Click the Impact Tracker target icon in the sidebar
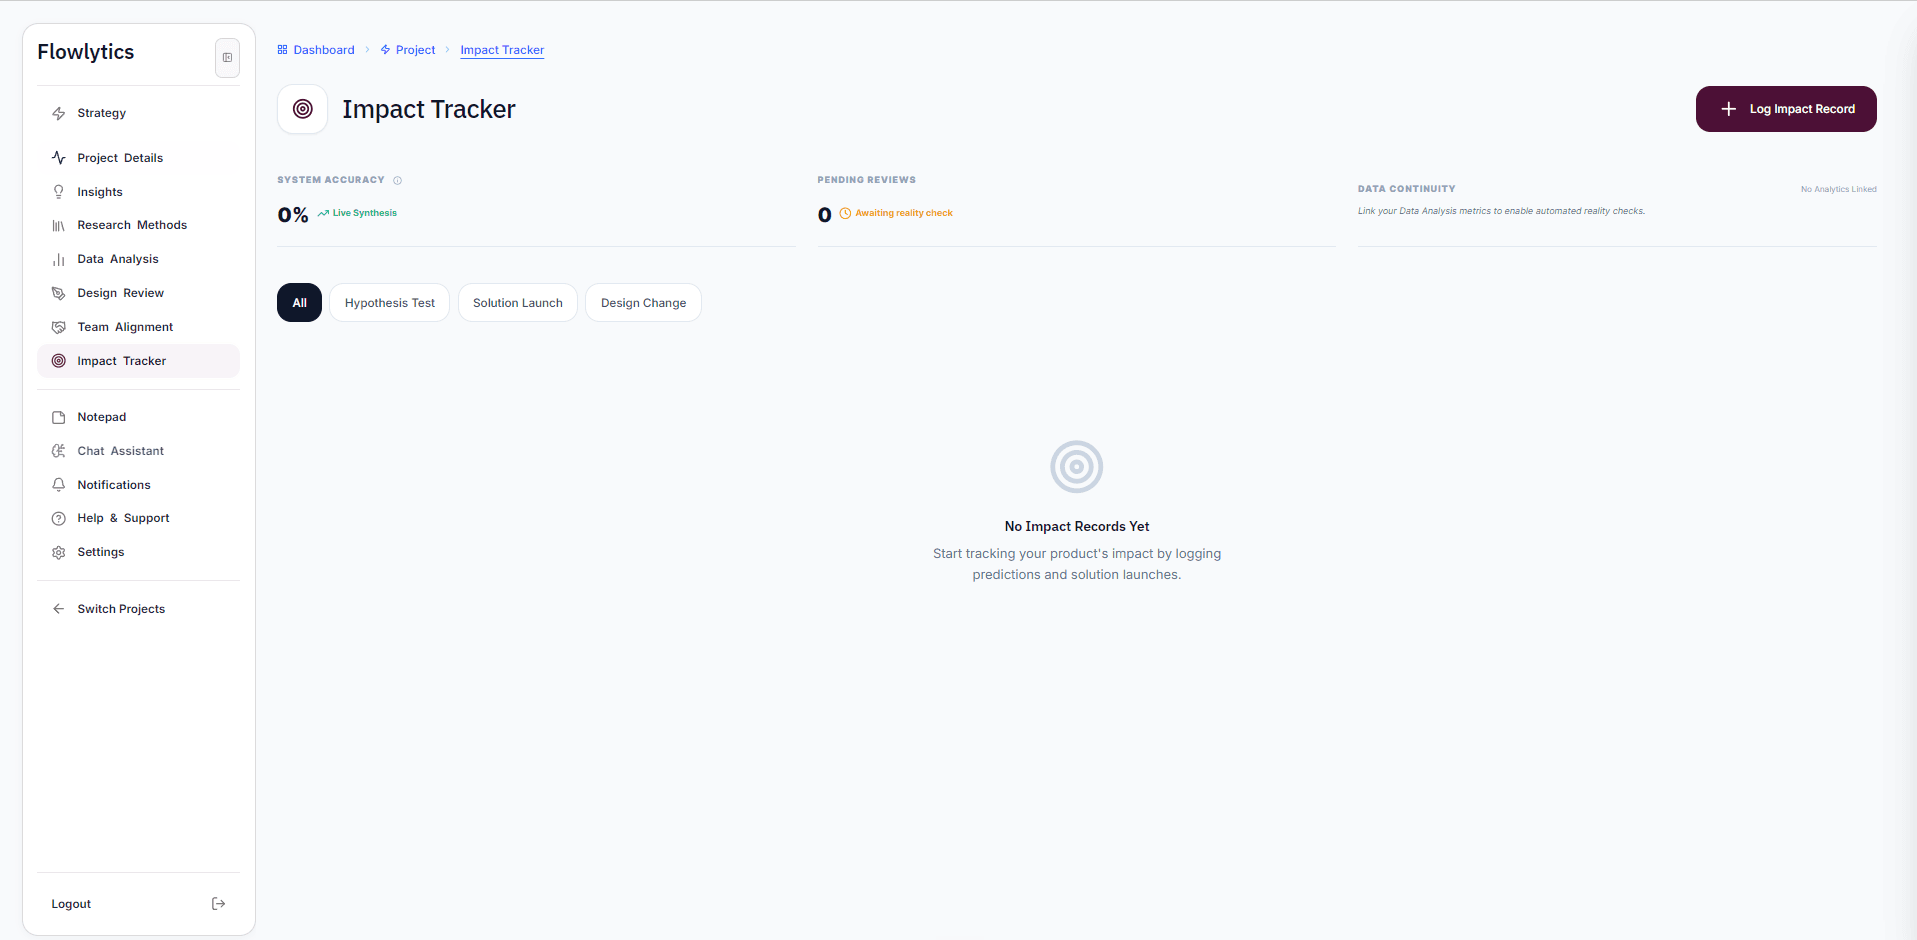Screen dimensions: 1917x940 pos(59,361)
